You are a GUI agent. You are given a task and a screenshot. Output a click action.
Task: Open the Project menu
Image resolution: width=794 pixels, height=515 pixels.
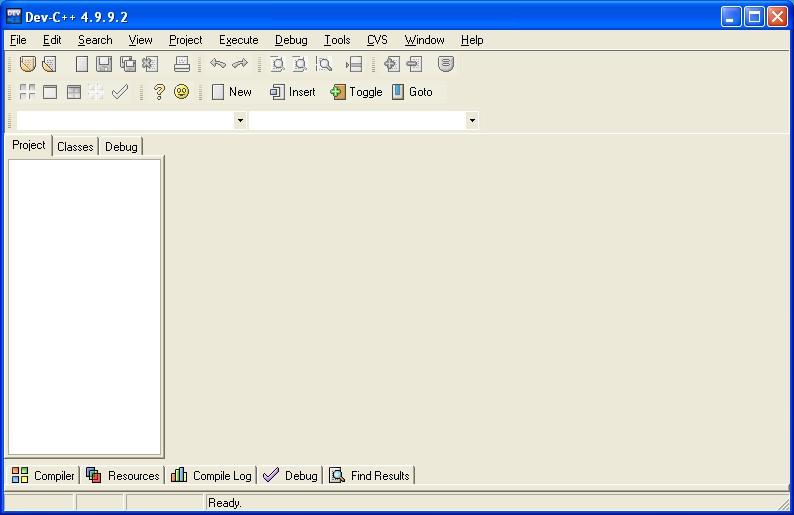point(185,40)
